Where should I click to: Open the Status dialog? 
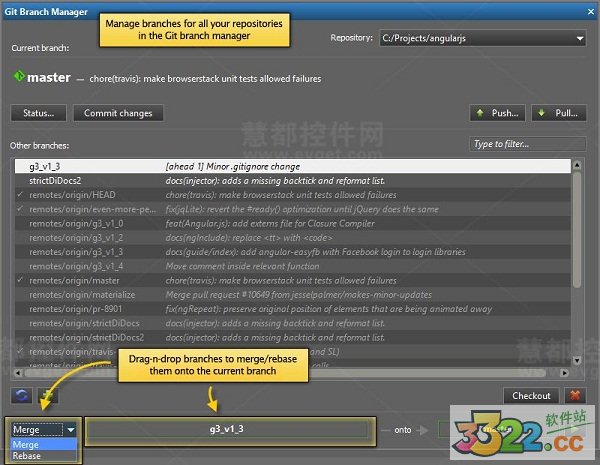point(39,113)
